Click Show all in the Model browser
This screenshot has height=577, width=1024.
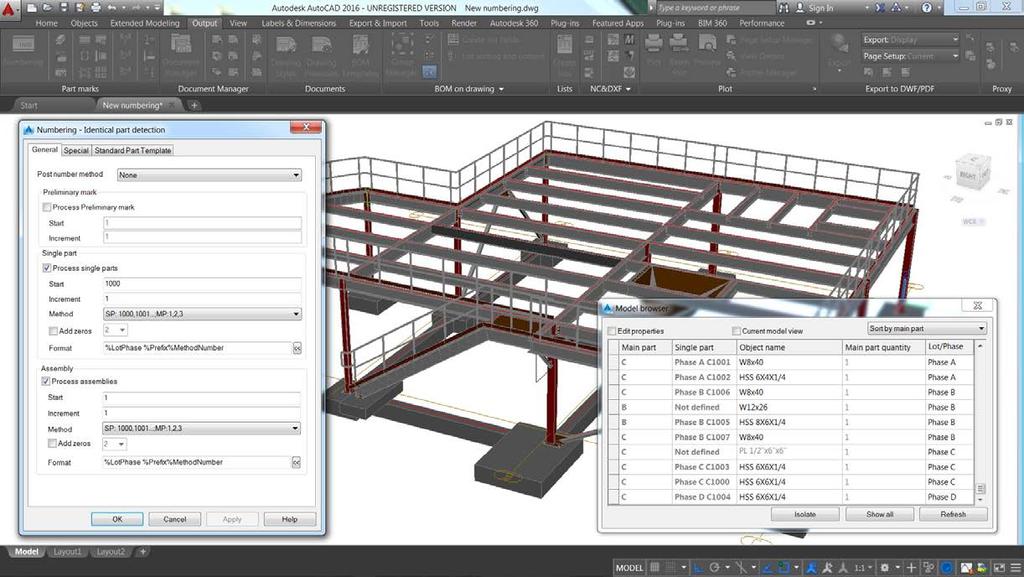pos(880,514)
